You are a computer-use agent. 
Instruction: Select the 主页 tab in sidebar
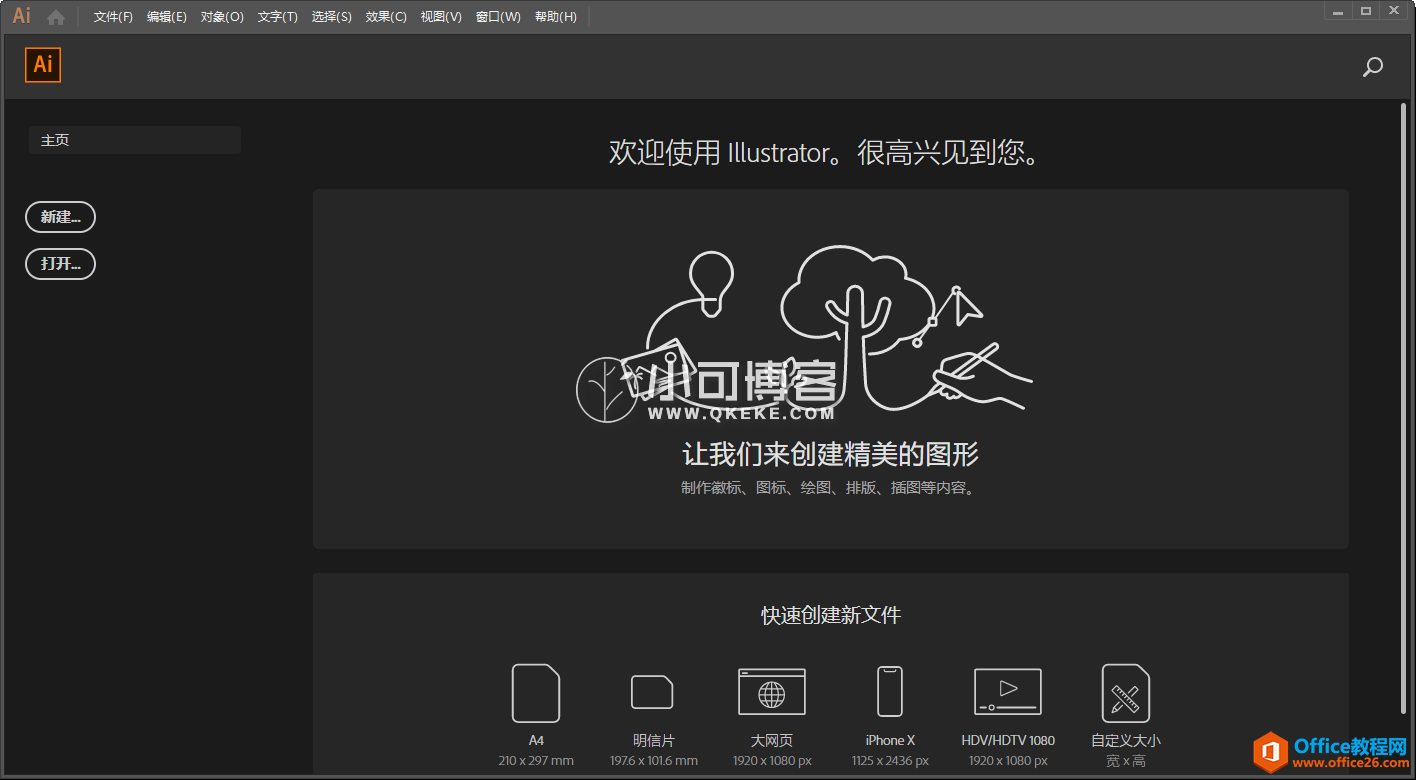pos(134,140)
